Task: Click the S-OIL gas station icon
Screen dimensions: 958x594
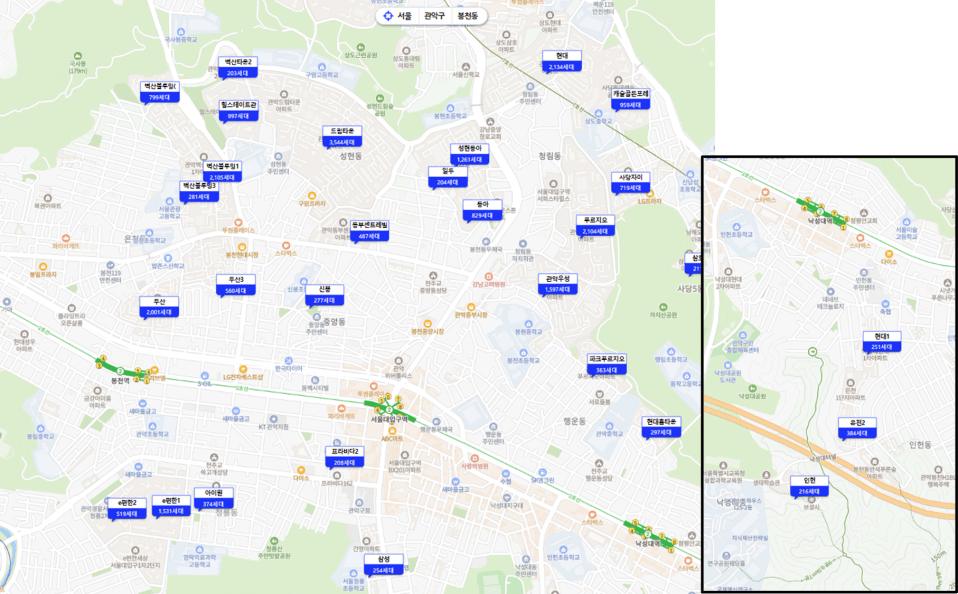Action: (x=203, y=375)
